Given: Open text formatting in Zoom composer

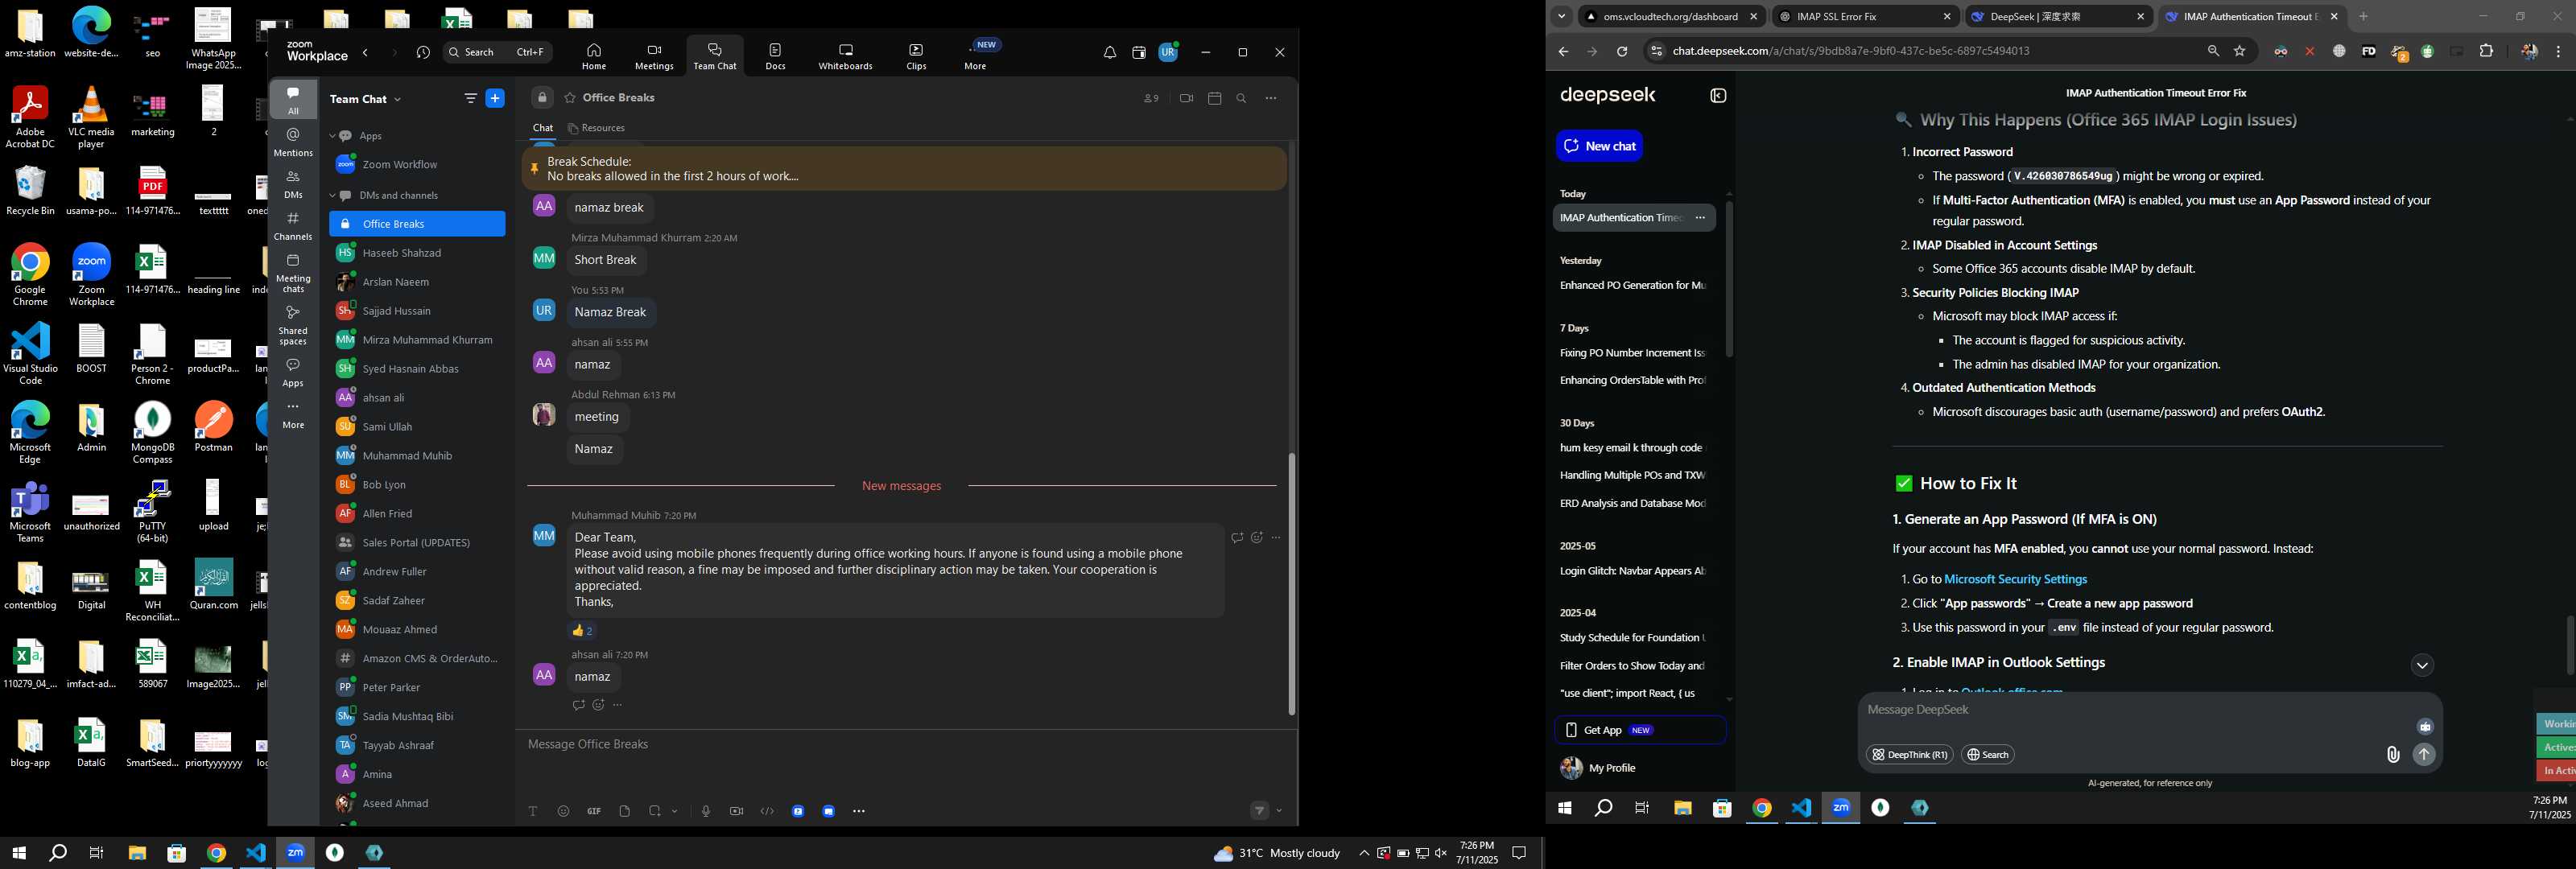Looking at the screenshot, I should [533, 811].
